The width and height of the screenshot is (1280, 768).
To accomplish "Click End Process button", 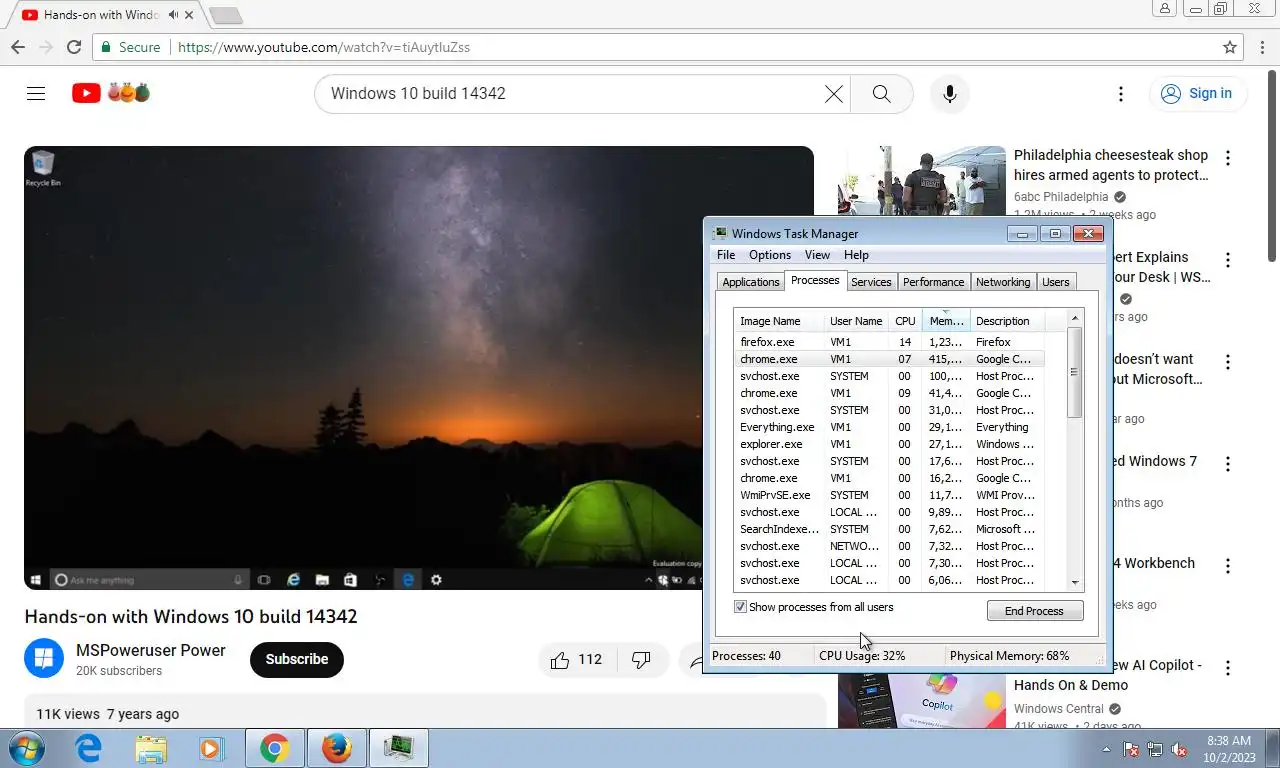I will [x=1034, y=611].
